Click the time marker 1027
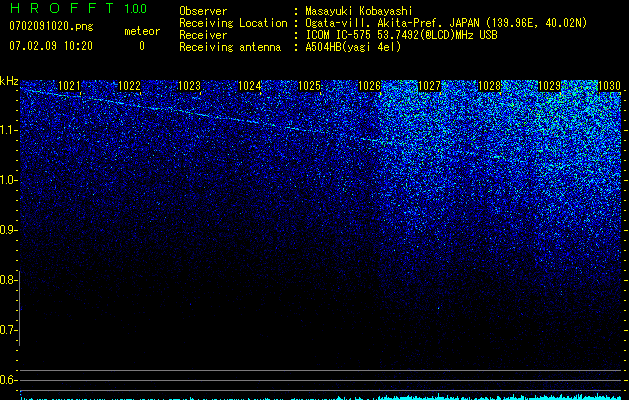 [430, 86]
